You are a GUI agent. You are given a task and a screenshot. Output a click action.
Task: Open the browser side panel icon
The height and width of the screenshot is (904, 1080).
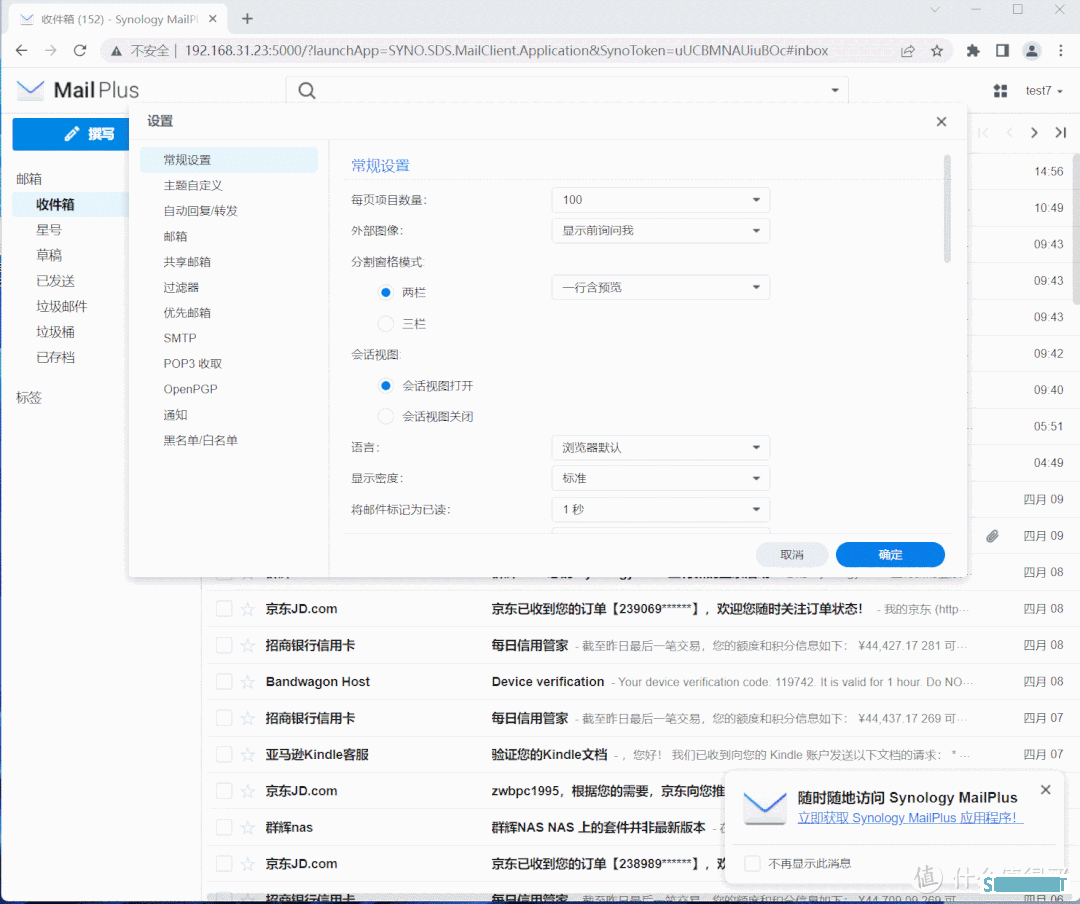pos(1002,50)
